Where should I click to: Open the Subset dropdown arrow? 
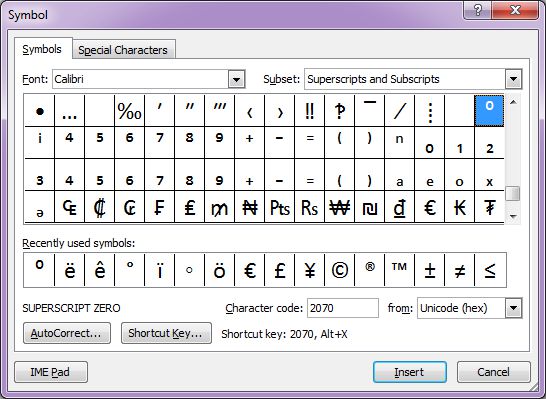(x=513, y=79)
